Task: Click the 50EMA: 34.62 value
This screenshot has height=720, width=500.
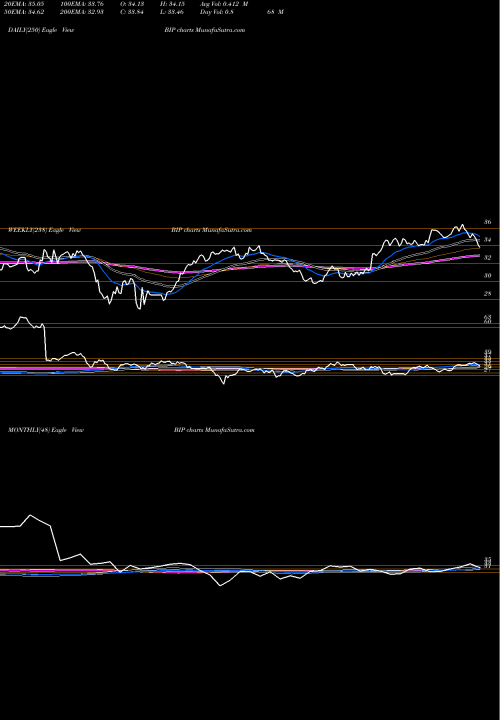Action: click(22, 12)
